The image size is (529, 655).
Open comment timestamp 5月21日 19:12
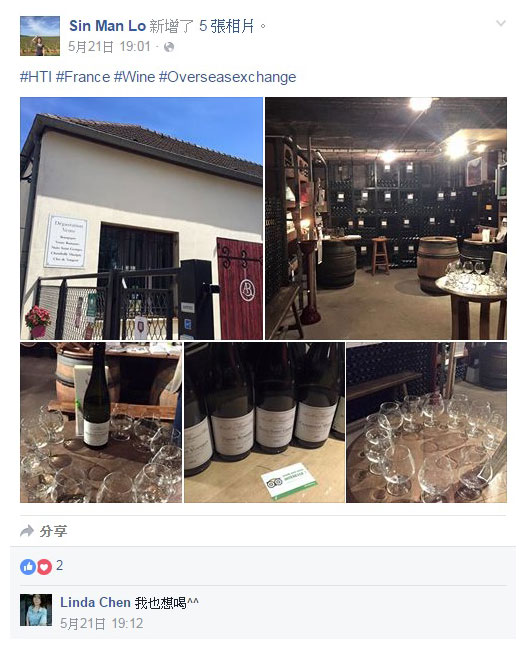pos(102,624)
